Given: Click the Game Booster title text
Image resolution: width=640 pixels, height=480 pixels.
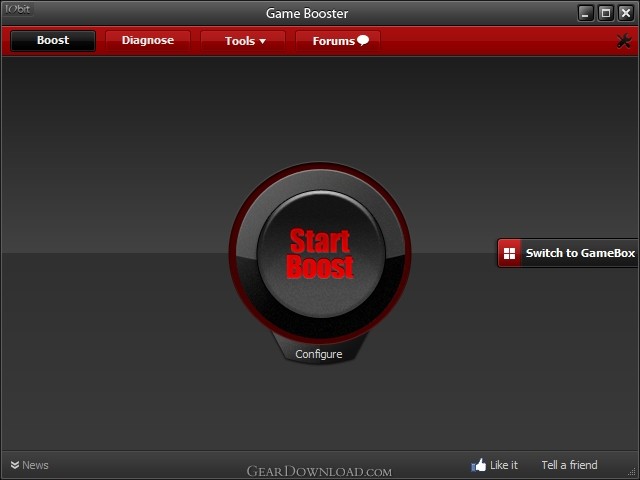Looking at the screenshot, I should point(307,13).
